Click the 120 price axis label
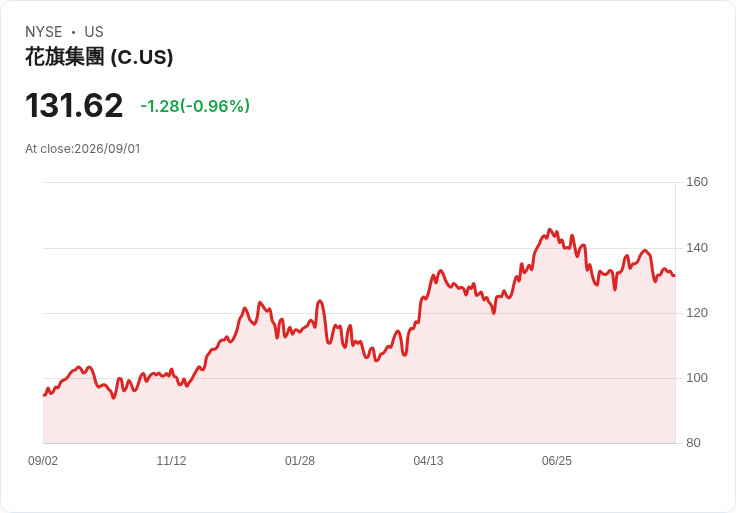Screen dimensions: 736x513 point(697,313)
